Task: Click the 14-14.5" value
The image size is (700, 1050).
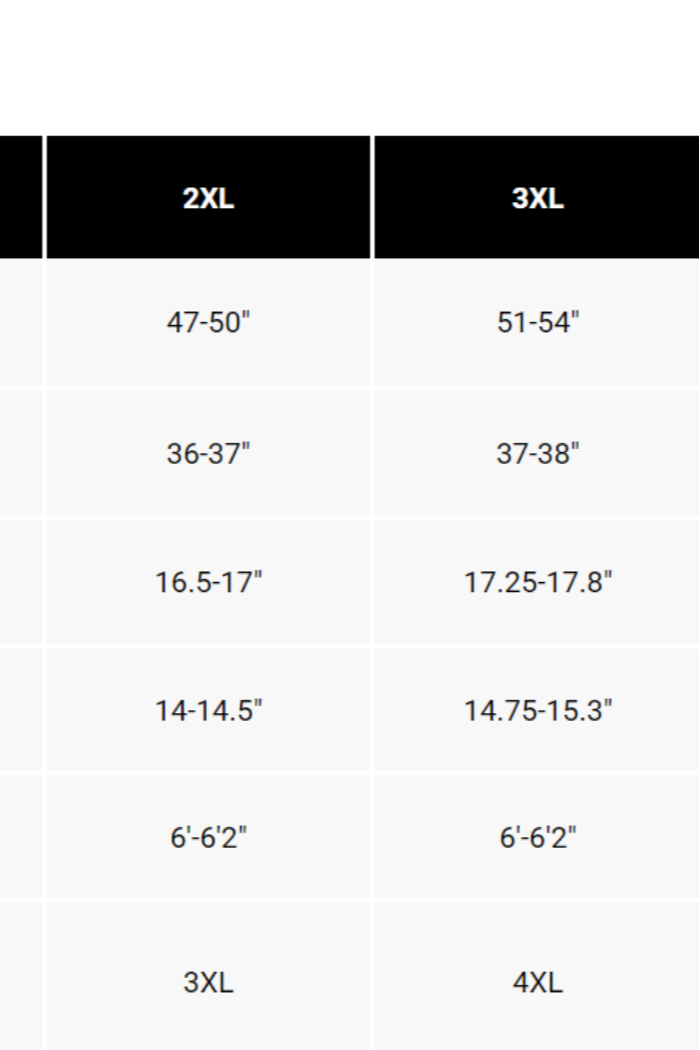Action: 208,710
